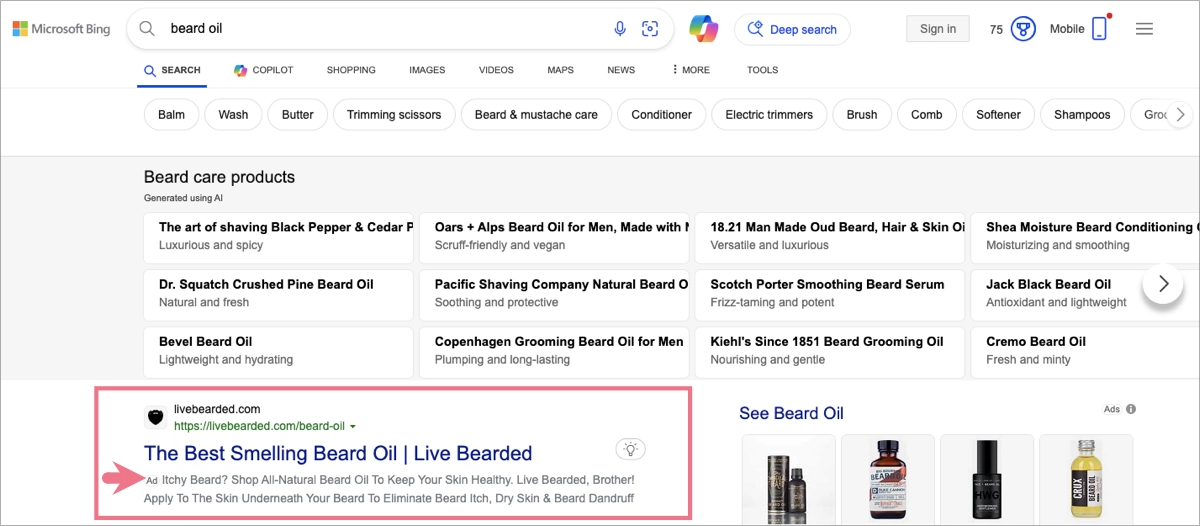Image resolution: width=1200 pixels, height=526 pixels.
Task: Open Bevel Beard Oil card
Action: [278, 350]
